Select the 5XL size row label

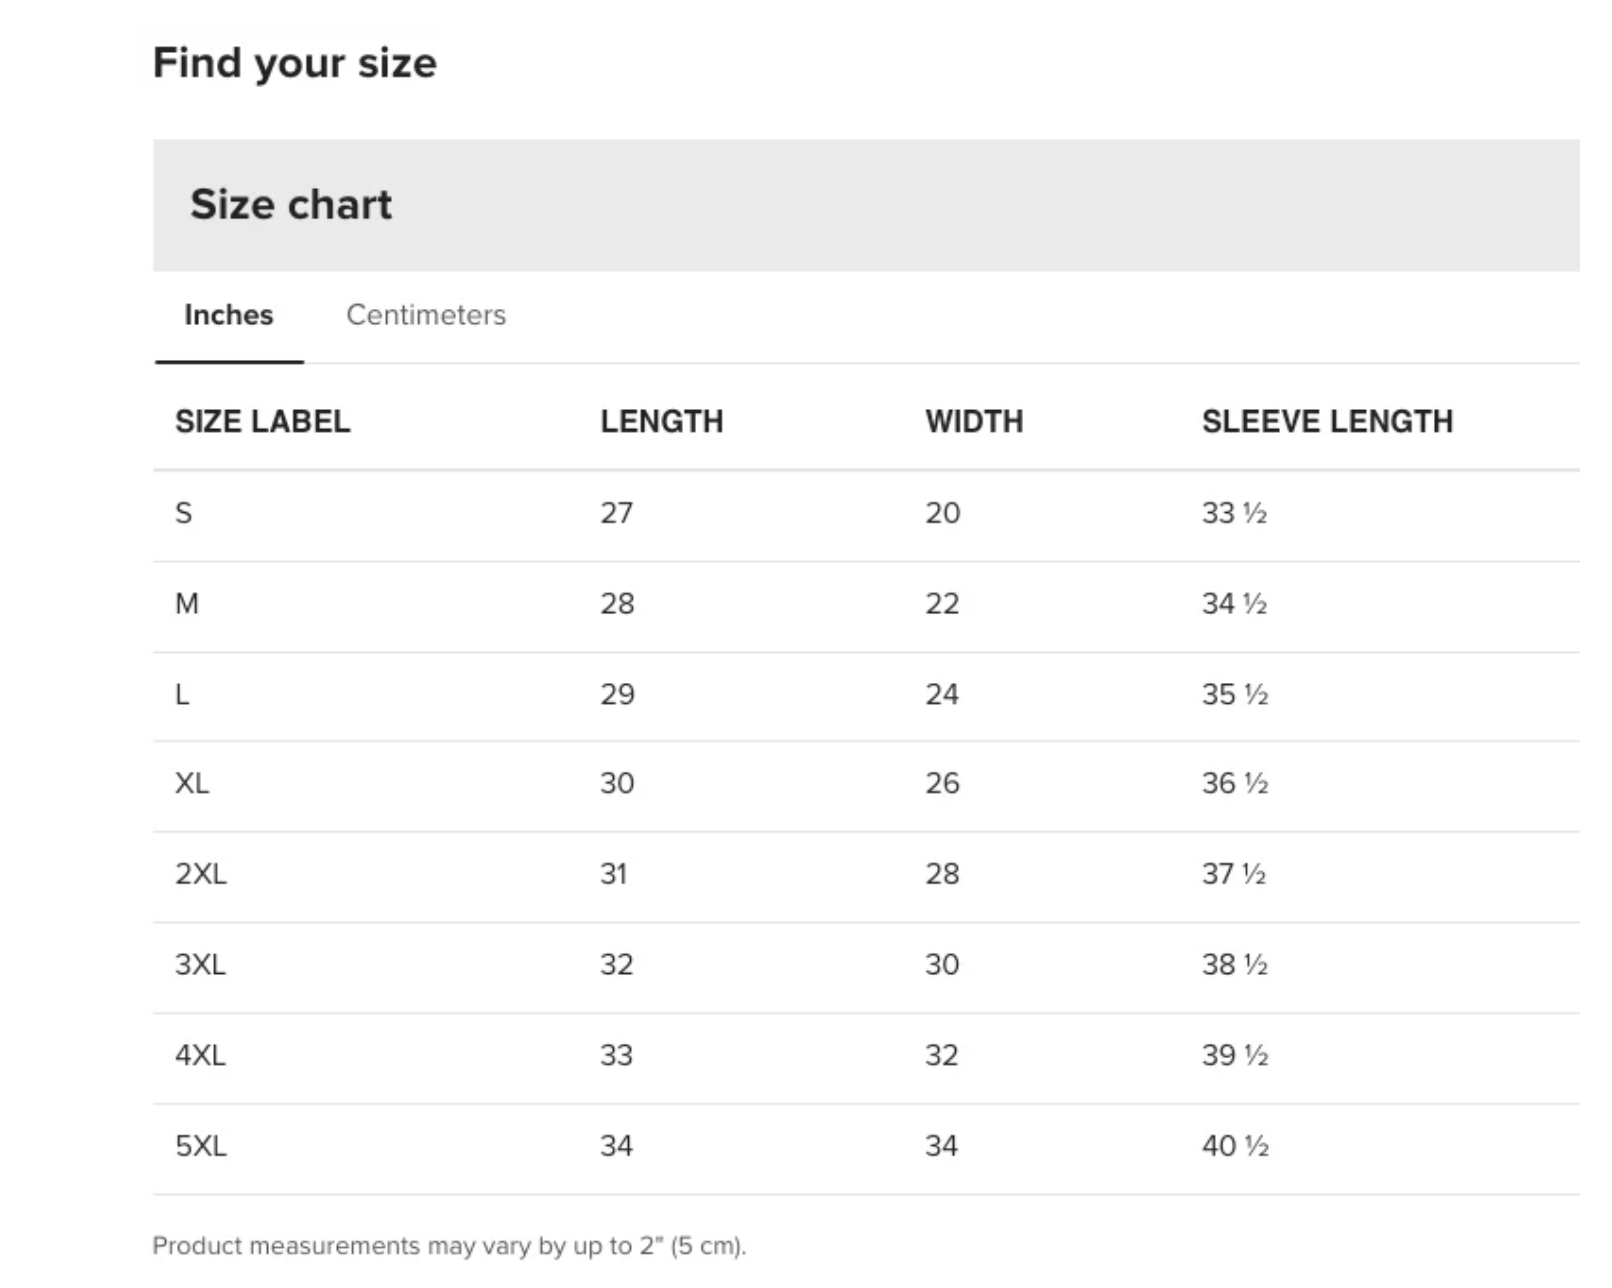201,1146
